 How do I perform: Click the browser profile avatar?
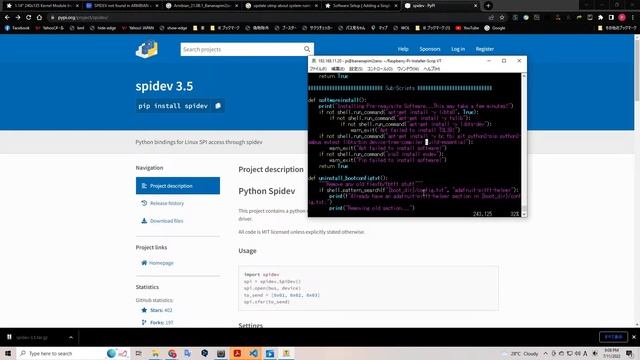(622, 18)
